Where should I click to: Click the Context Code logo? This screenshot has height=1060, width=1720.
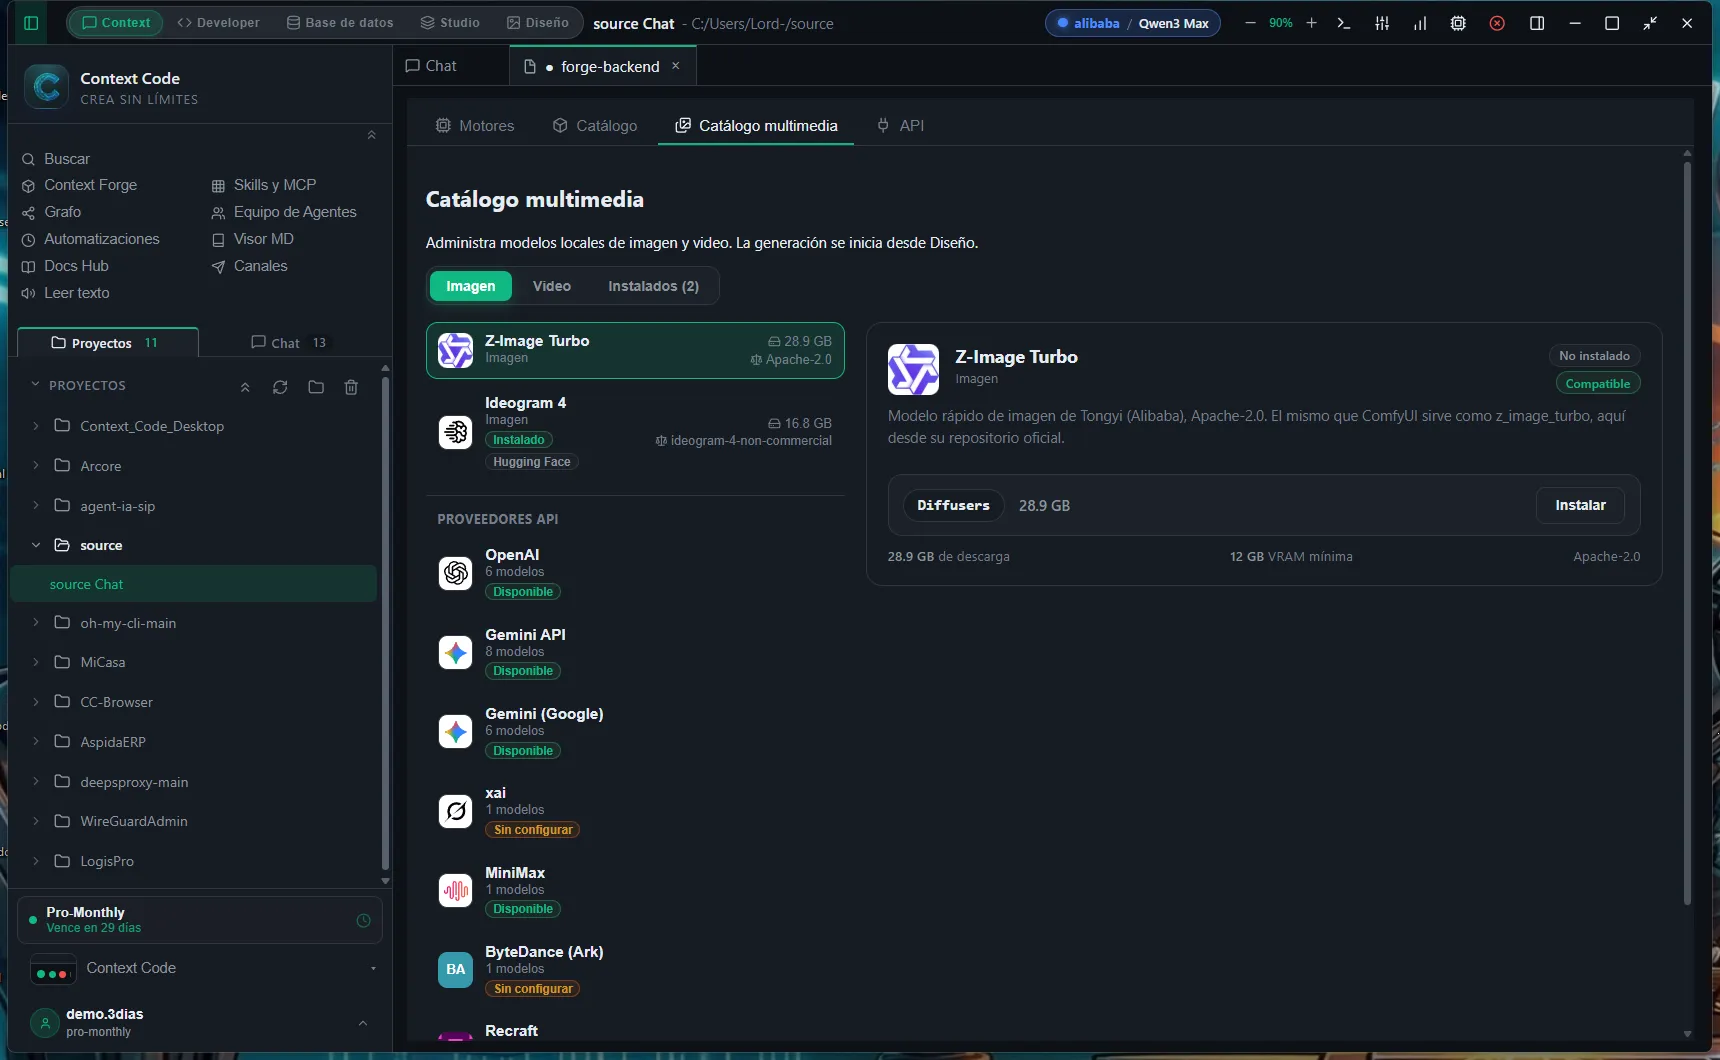coord(46,87)
